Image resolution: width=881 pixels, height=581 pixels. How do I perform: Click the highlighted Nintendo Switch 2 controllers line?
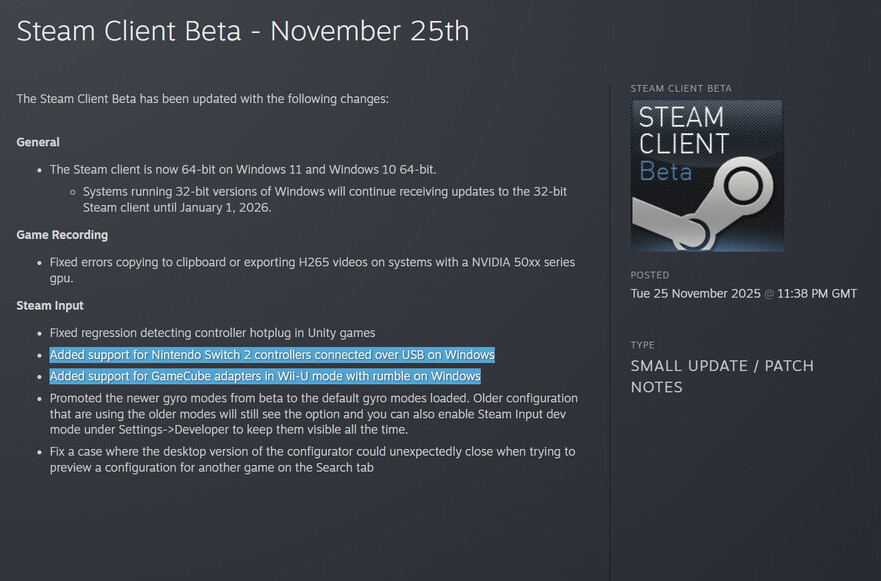click(272, 355)
